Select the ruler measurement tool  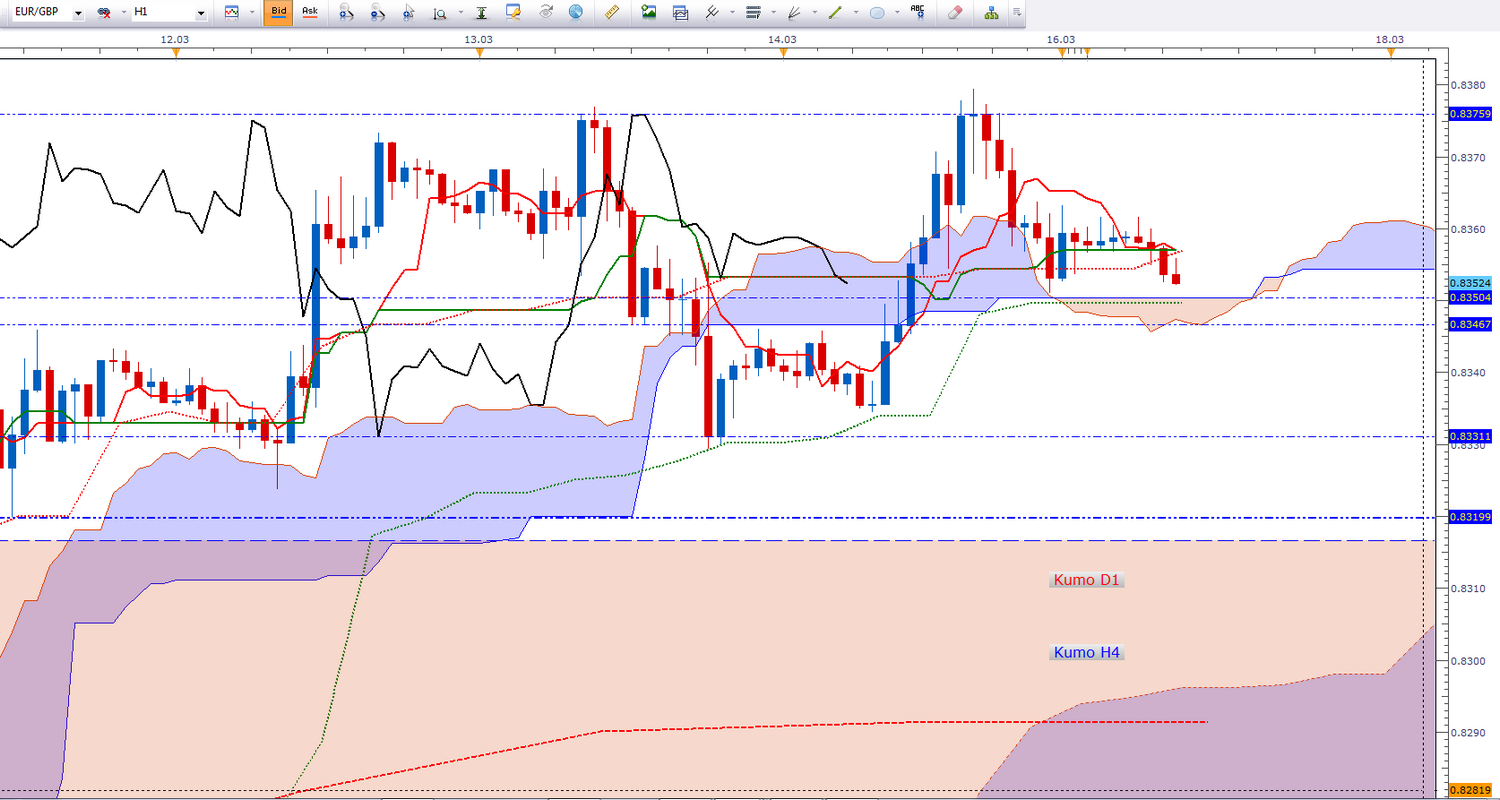[x=613, y=13]
